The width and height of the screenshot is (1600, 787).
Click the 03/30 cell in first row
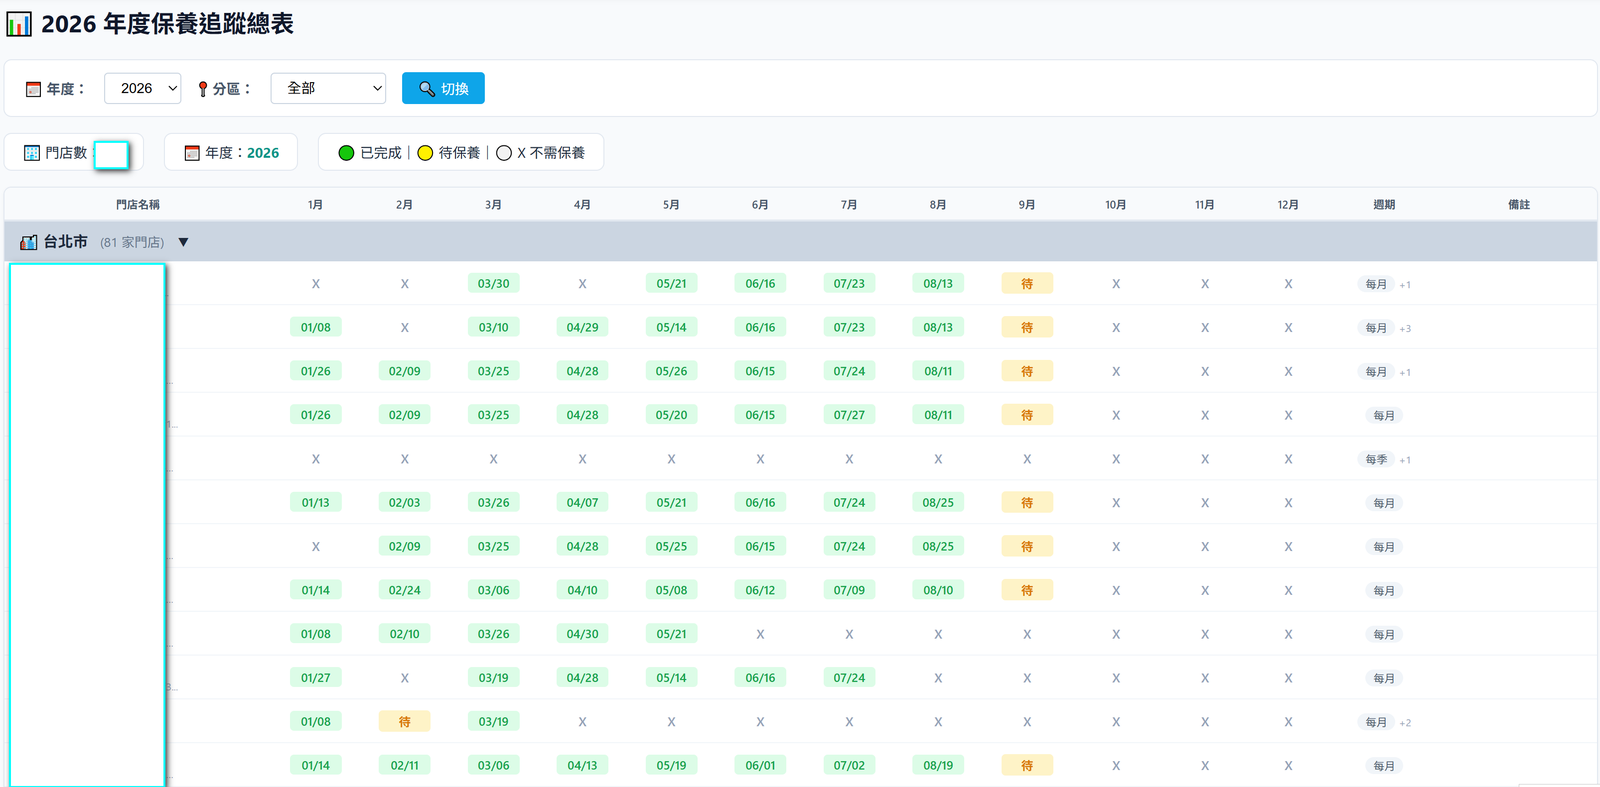pyautogui.click(x=493, y=284)
